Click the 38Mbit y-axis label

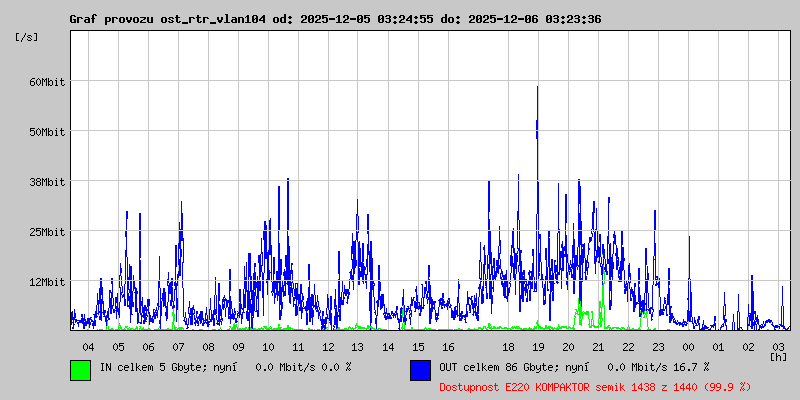click(x=47, y=182)
